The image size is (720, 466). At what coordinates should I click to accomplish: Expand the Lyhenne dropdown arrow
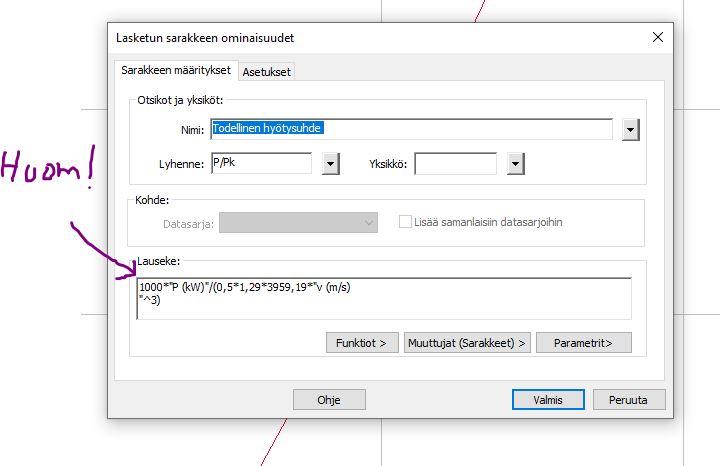tap(330, 164)
